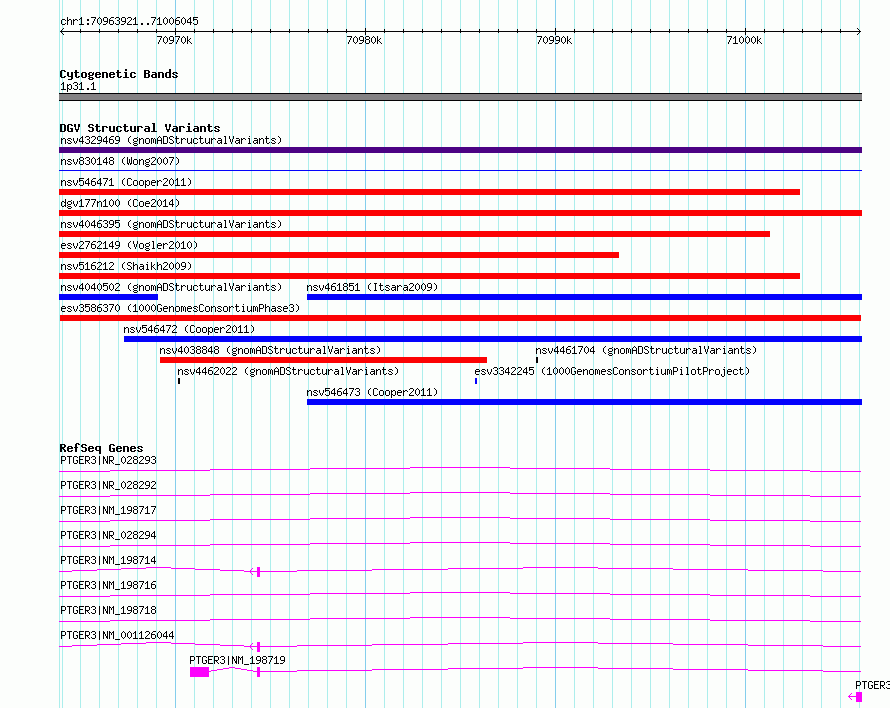This screenshot has height=708, width=890.
Task: Click the small exon arrow on NM_198714
Action: tap(255, 572)
